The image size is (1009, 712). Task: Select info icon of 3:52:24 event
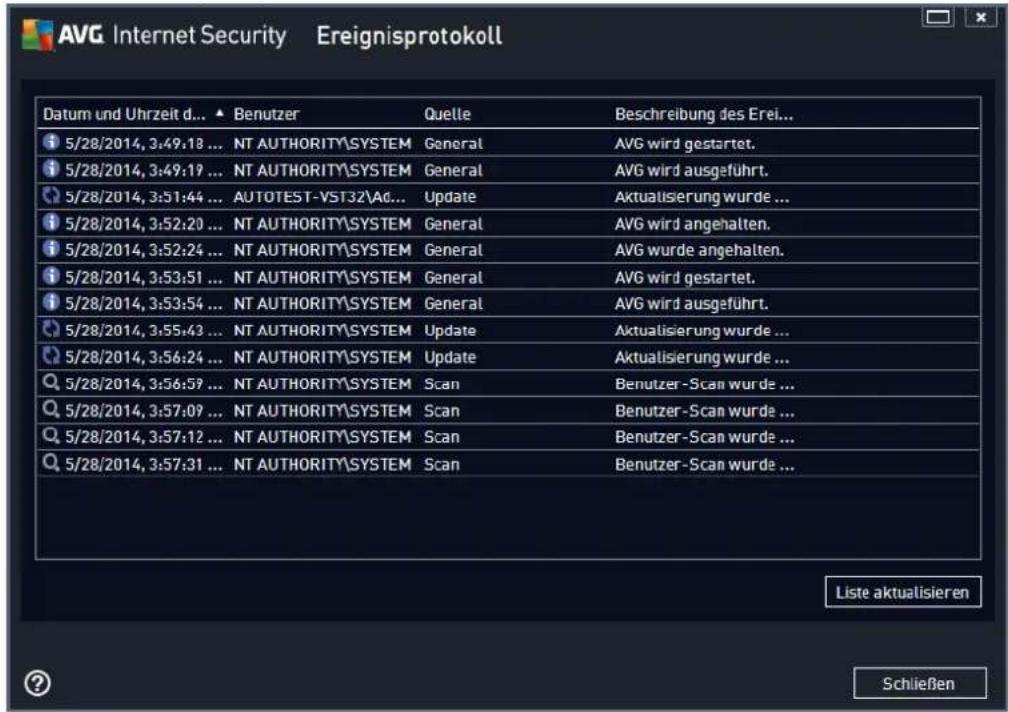(x=51, y=249)
